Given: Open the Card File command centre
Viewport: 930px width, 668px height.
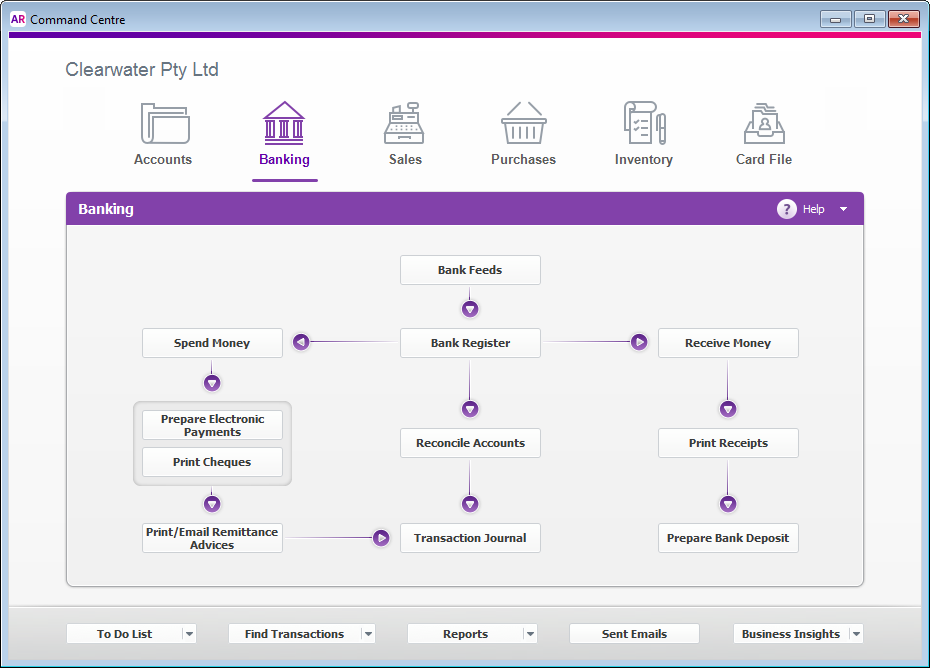Looking at the screenshot, I should (763, 130).
